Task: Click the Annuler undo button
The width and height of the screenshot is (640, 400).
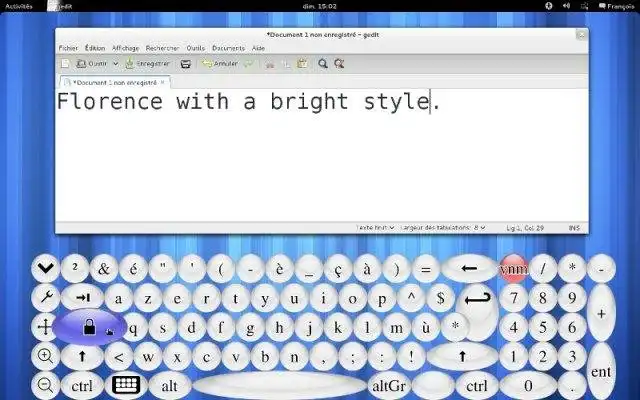Action: coord(220,64)
